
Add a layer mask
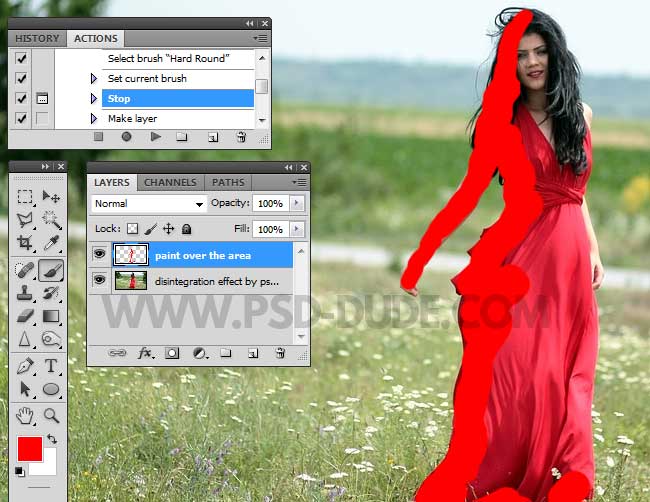[172, 353]
